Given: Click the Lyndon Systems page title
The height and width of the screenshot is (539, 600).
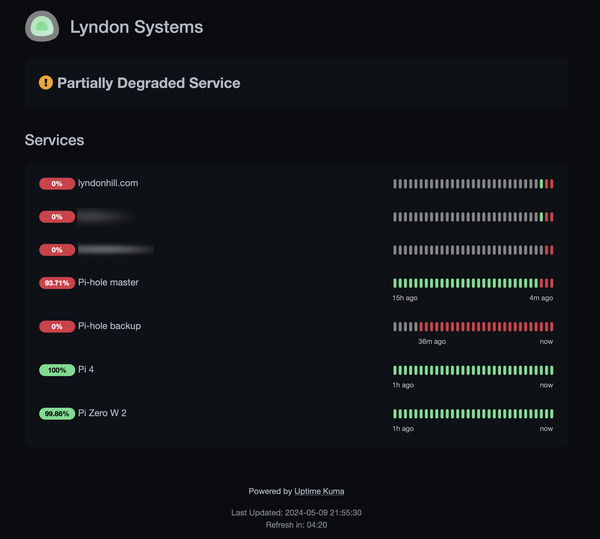Looking at the screenshot, I should pos(136,27).
